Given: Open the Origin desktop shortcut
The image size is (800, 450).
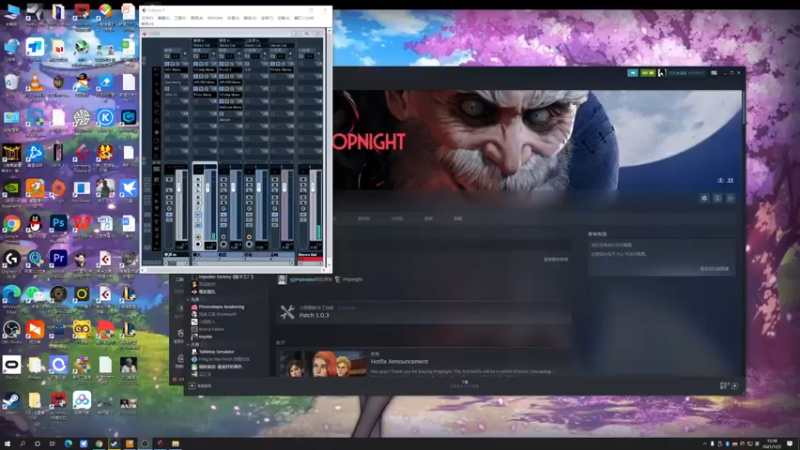Looking at the screenshot, I should pyautogui.click(x=58, y=188).
